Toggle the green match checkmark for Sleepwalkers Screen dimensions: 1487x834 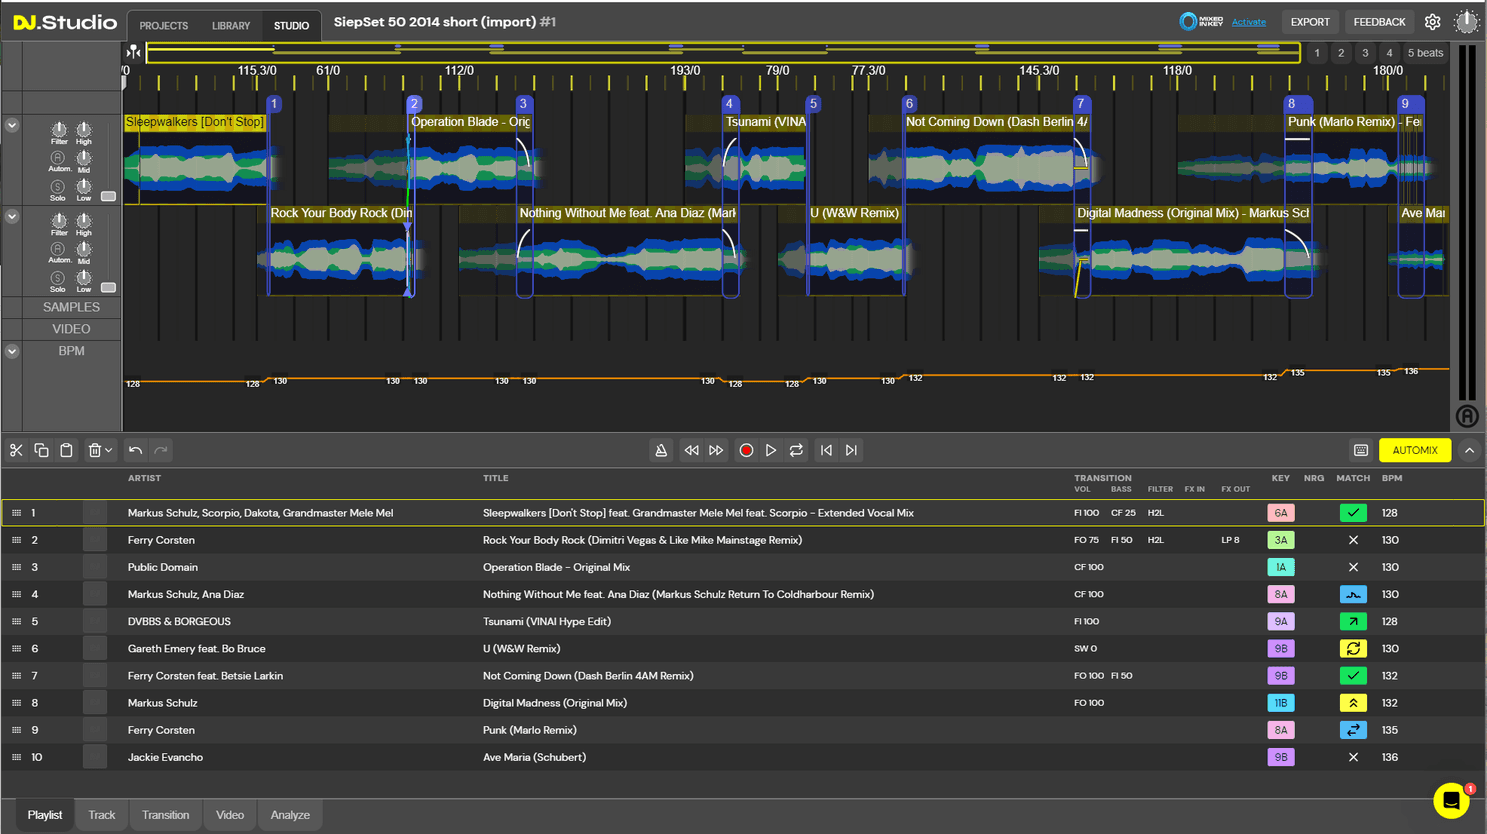[x=1353, y=512]
